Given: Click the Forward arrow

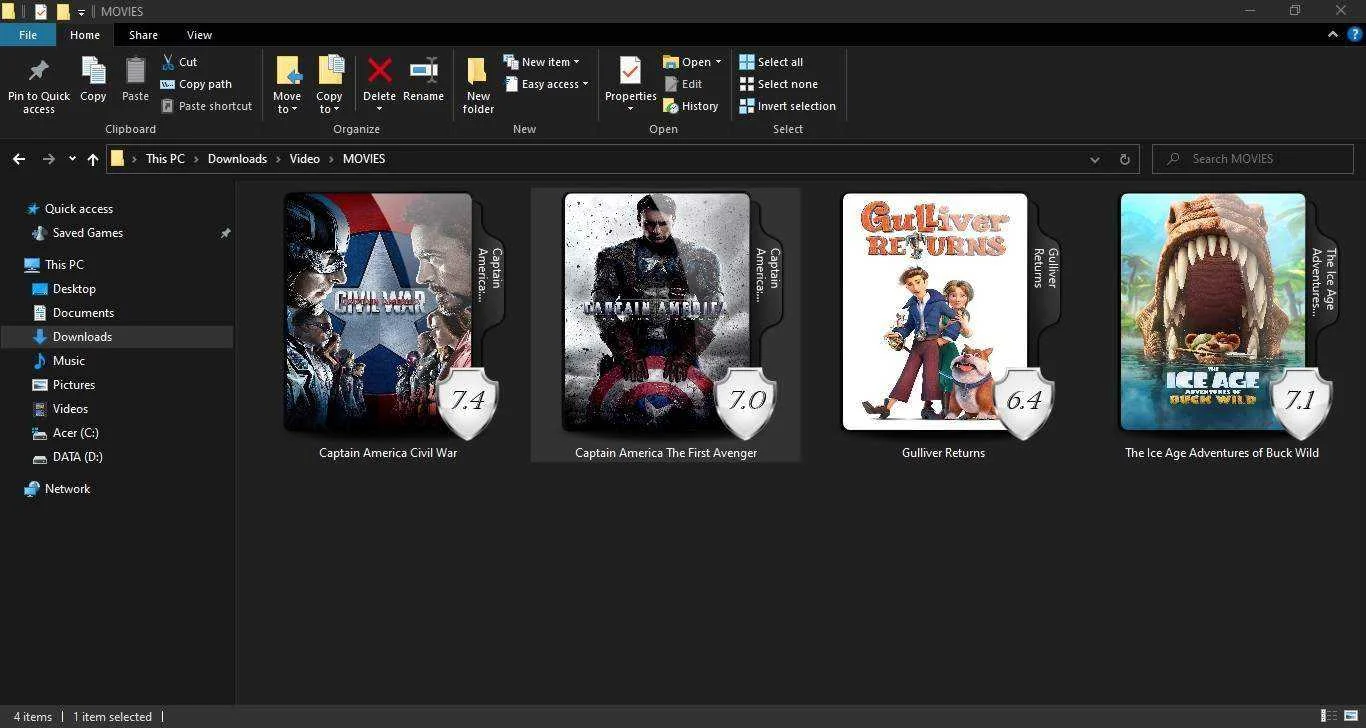Looking at the screenshot, I should [48, 159].
